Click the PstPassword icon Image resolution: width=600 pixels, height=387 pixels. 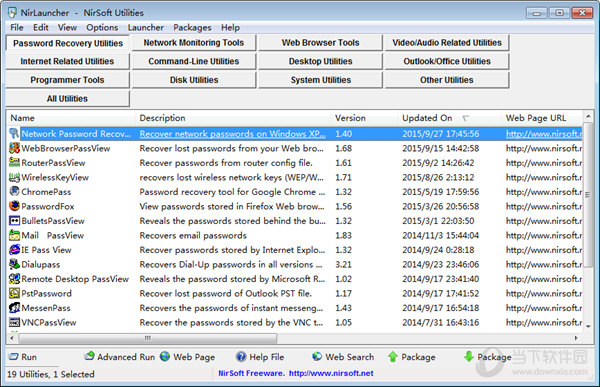14,294
